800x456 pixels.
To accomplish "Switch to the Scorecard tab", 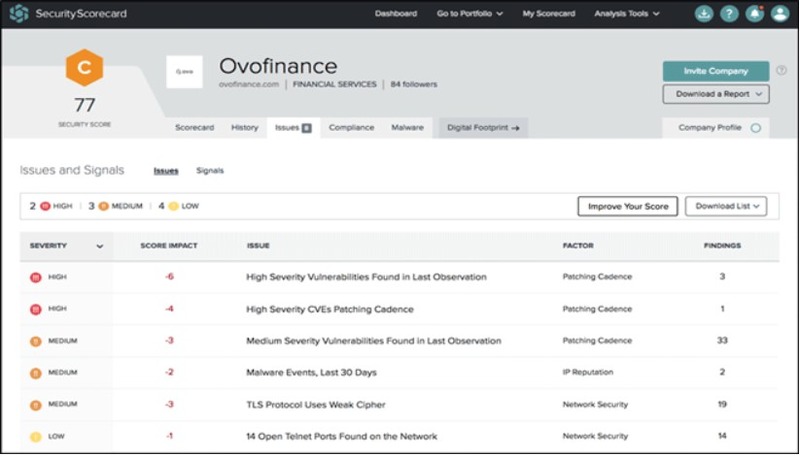I will 194,128.
